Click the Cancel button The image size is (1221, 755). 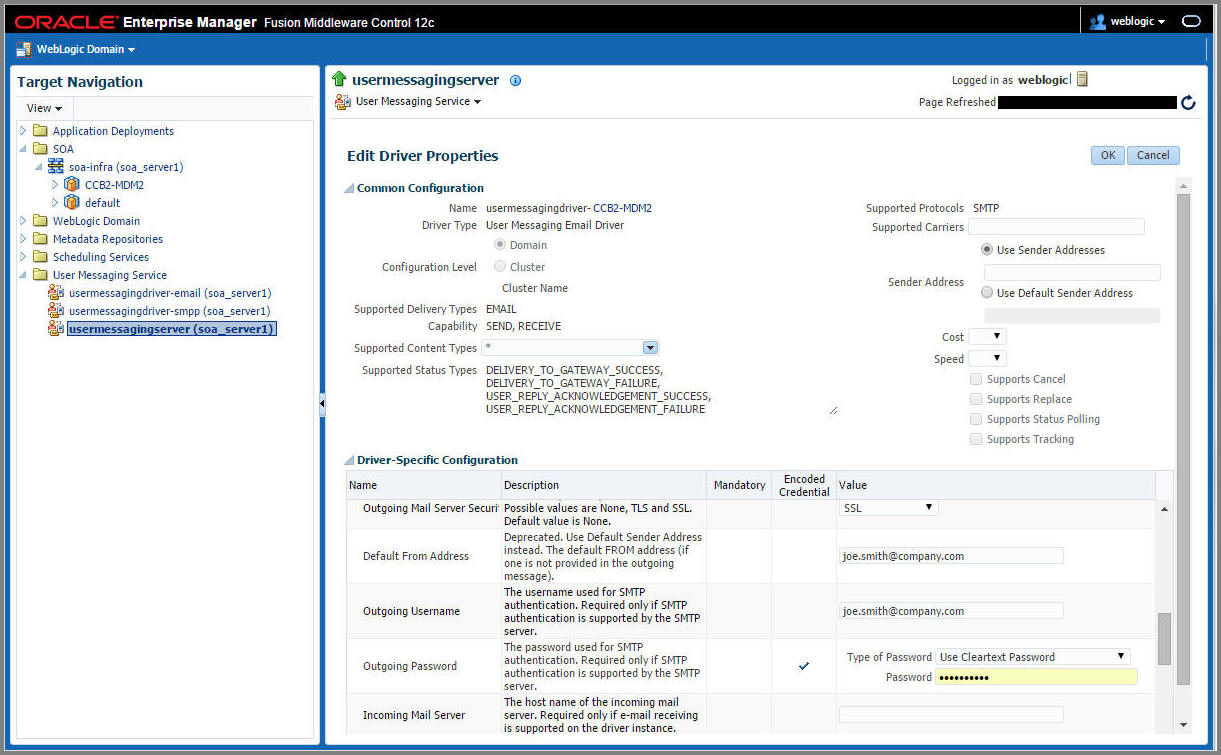[1153, 155]
